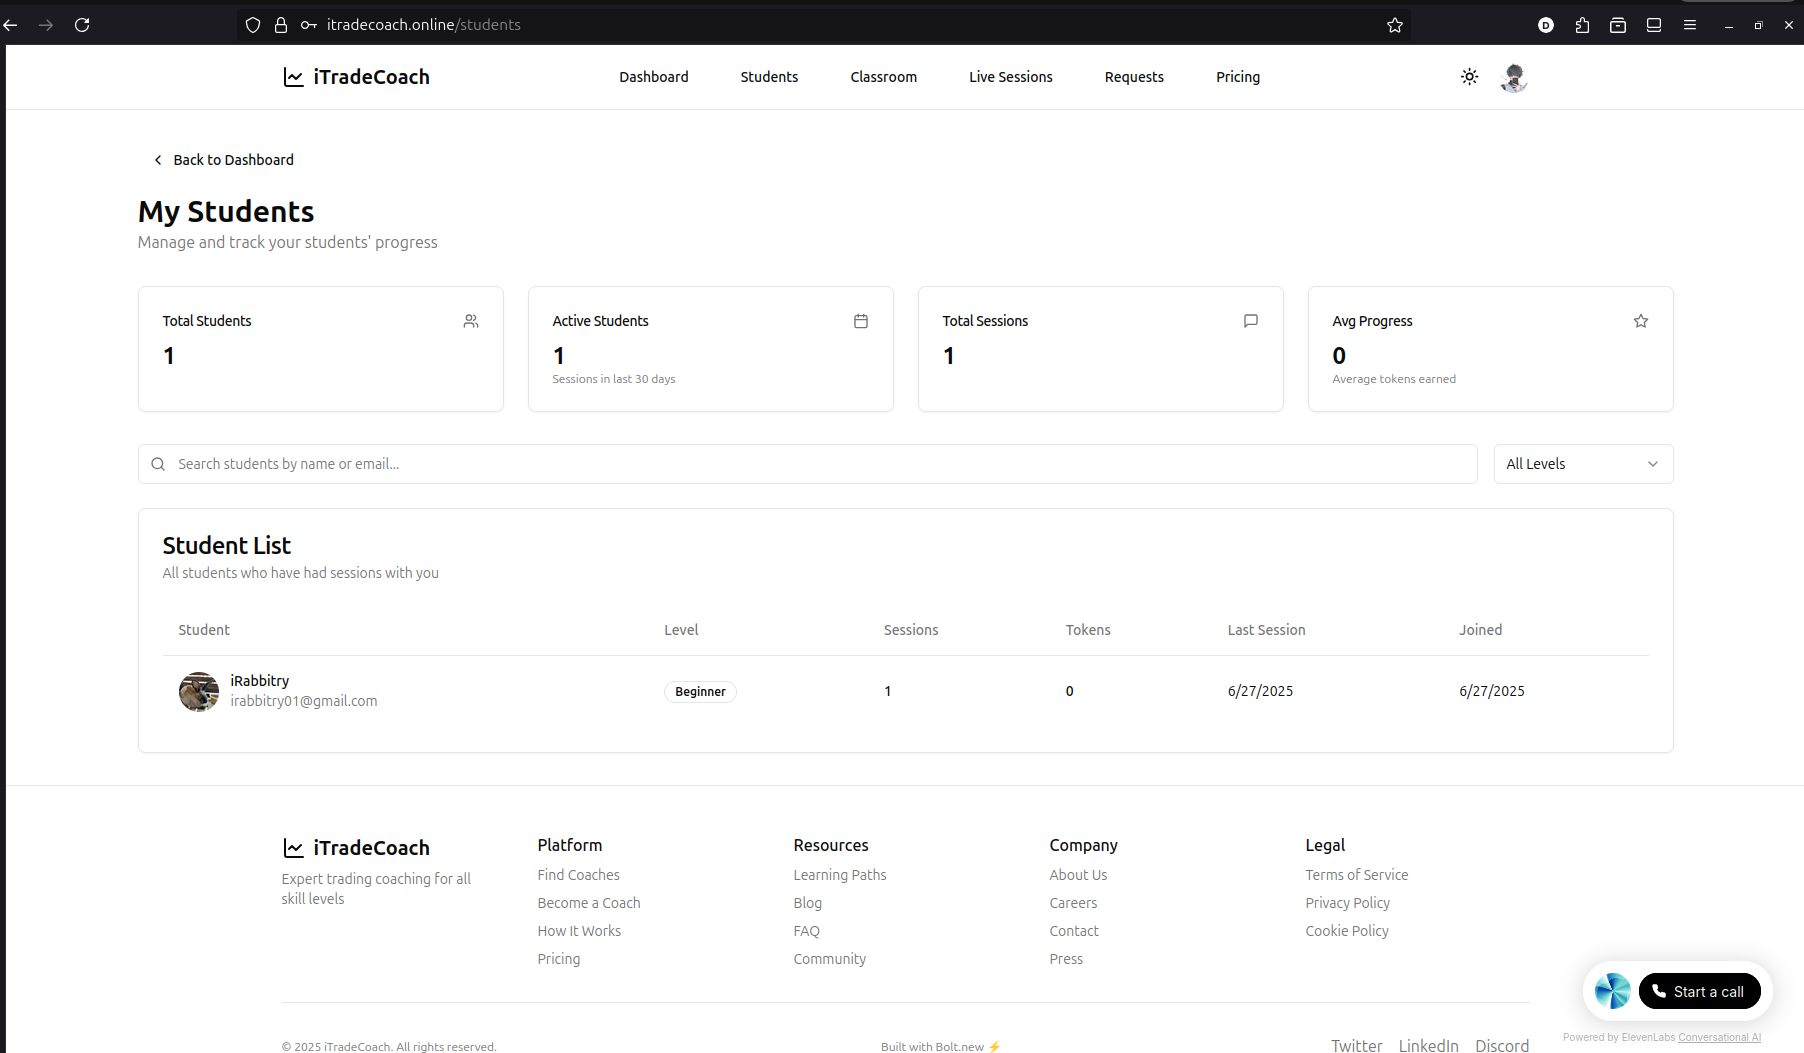Click the browser account D icon
Image resolution: width=1804 pixels, height=1053 pixels.
[x=1546, y=25]
